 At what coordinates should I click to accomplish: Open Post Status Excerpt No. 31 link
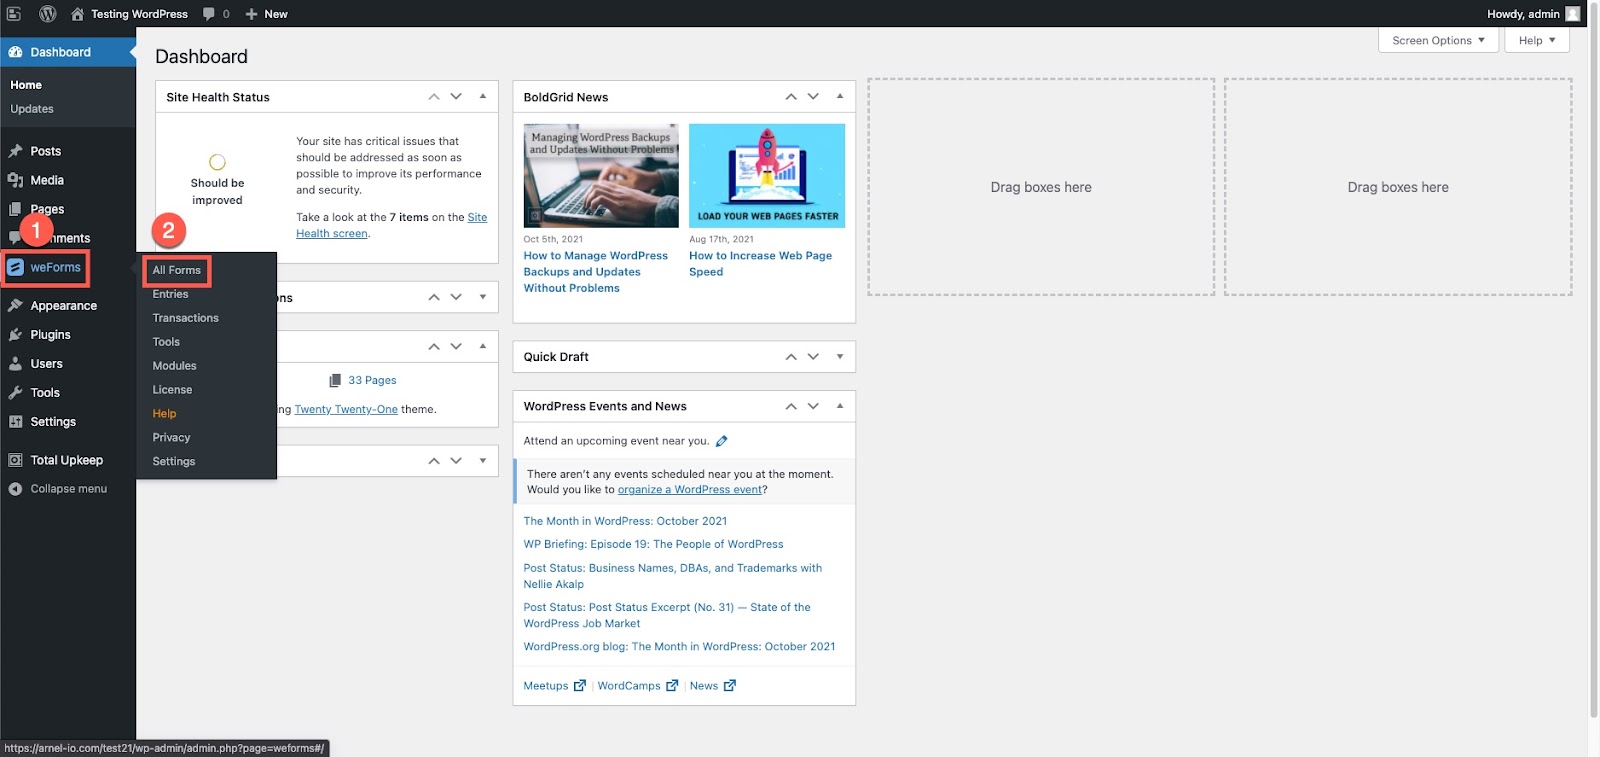(x=667, y=615)
